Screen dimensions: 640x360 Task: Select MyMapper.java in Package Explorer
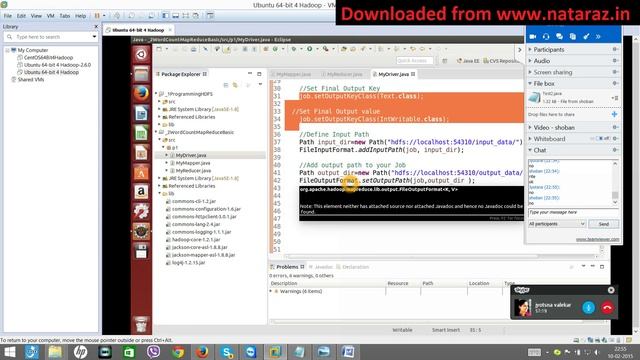click(x=193, y=163)
